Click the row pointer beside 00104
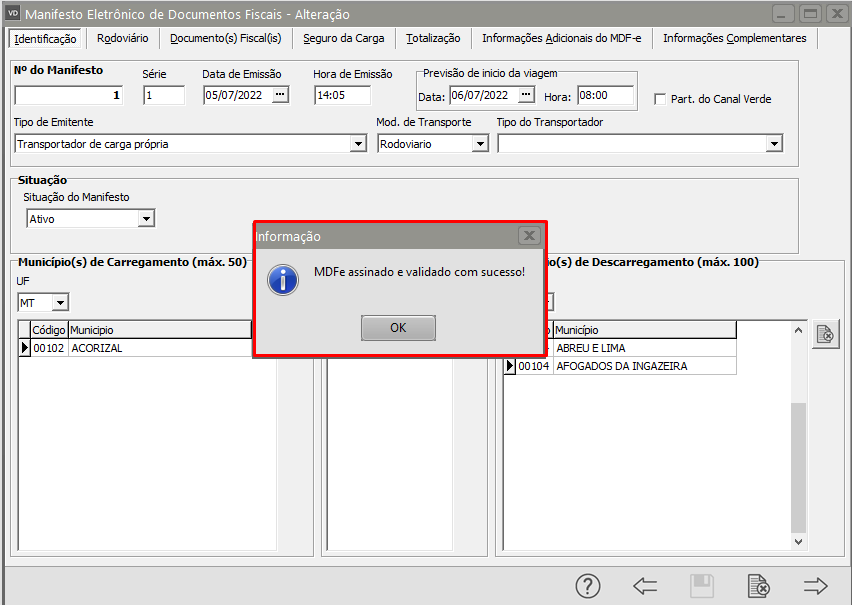852x605 pixels. pos(510,366)
